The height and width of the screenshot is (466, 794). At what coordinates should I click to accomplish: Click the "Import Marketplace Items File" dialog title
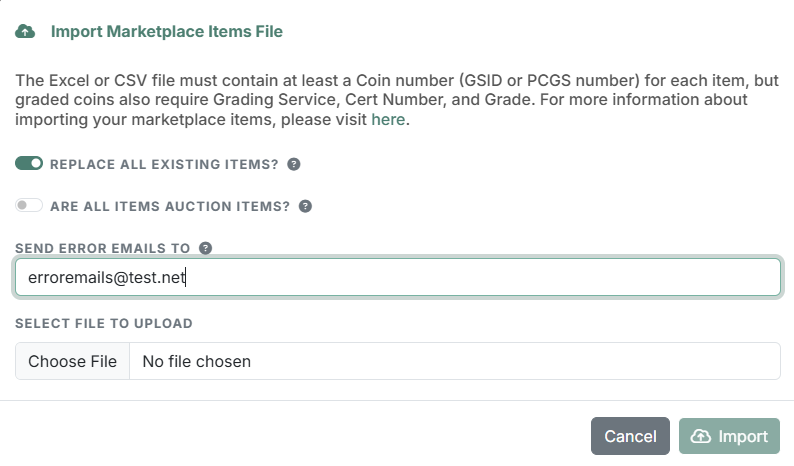167,31
